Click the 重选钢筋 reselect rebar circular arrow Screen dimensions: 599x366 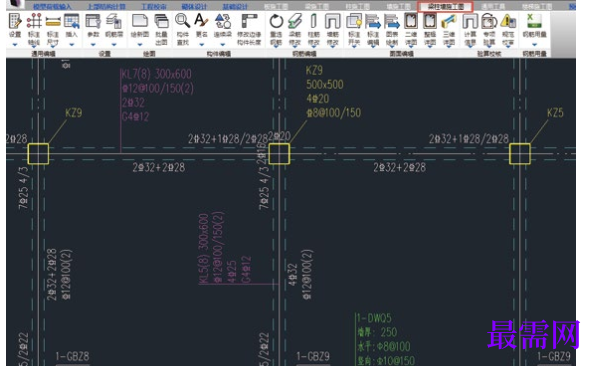[x=276, y=21]
